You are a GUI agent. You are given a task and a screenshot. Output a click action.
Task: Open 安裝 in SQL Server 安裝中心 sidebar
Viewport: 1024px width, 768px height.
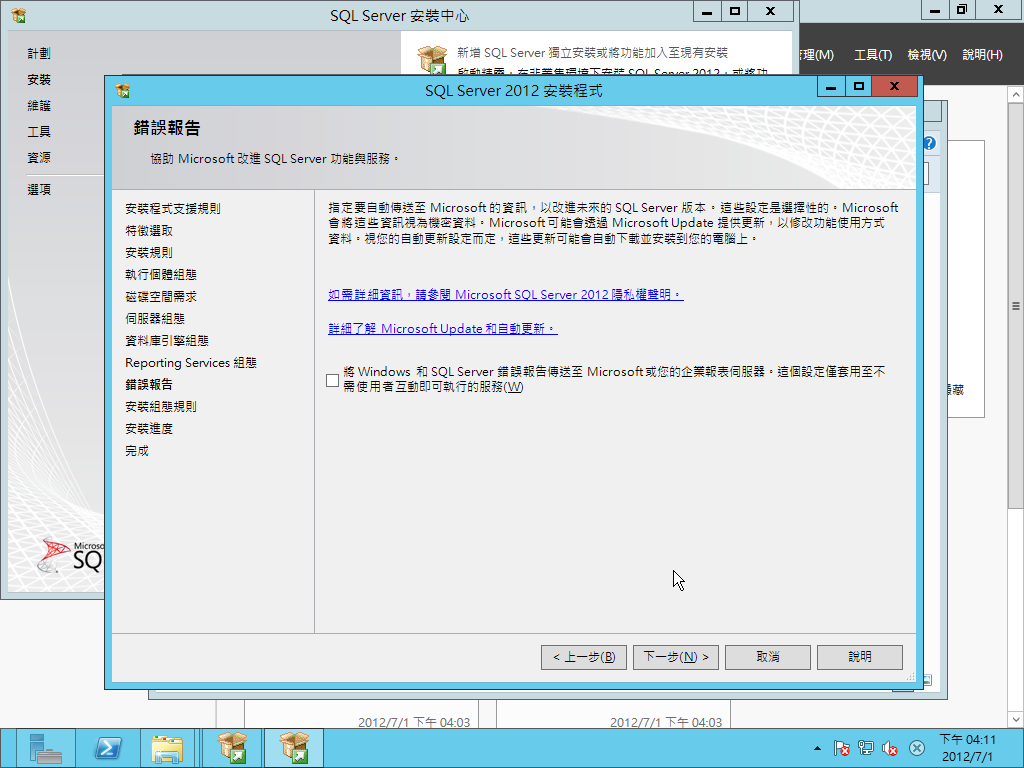tap(39, 80)
